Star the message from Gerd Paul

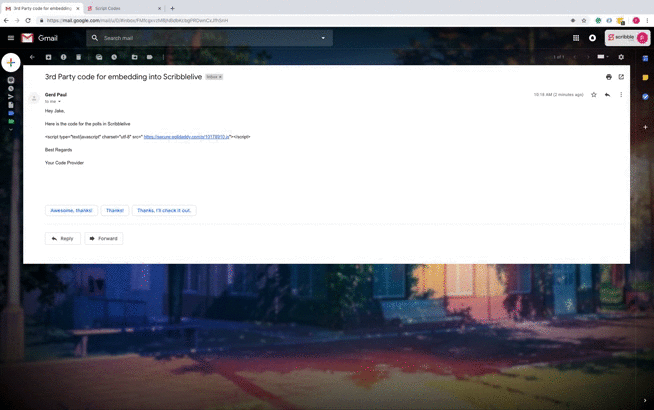click(594, 95)
